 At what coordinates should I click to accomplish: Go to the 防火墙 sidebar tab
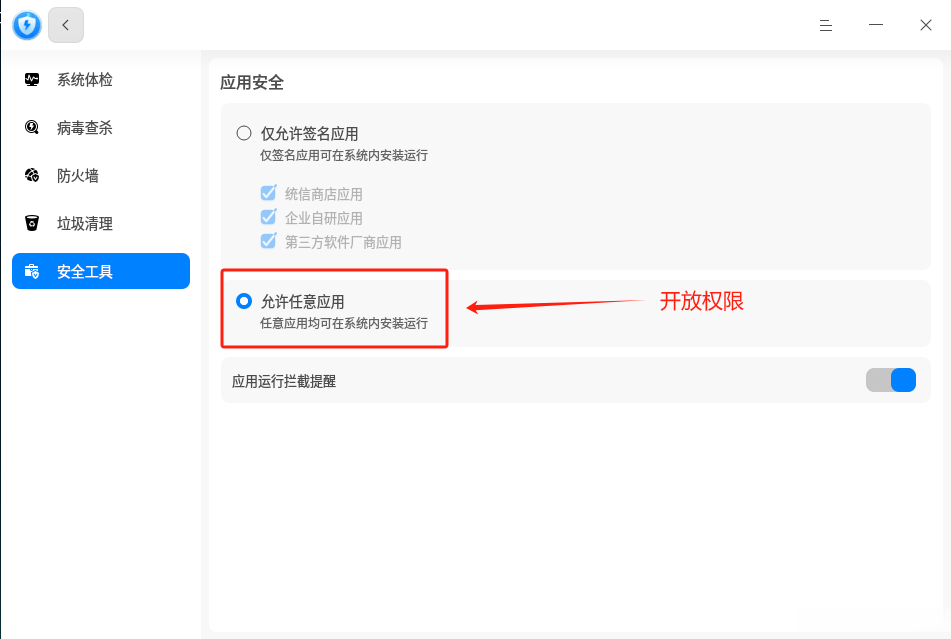coord(78,176)
